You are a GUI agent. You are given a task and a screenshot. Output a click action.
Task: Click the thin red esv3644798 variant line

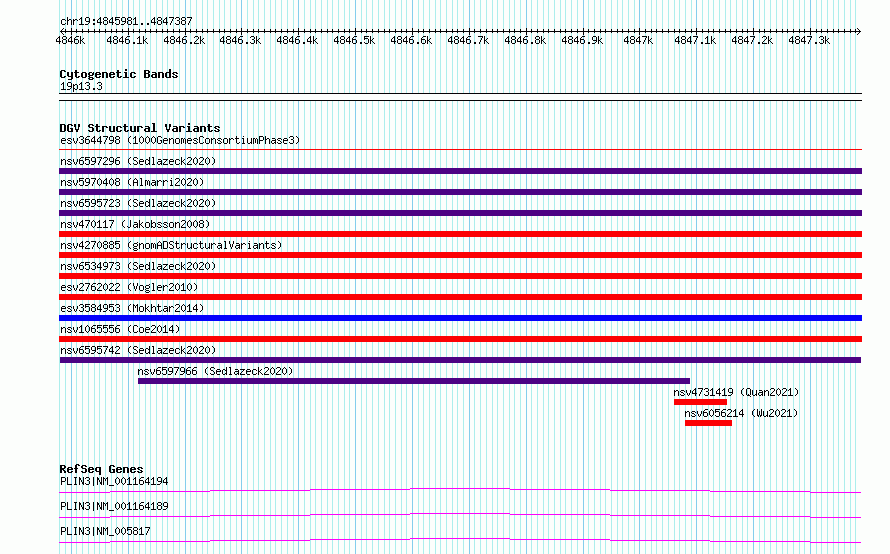(x=460, y=150)
